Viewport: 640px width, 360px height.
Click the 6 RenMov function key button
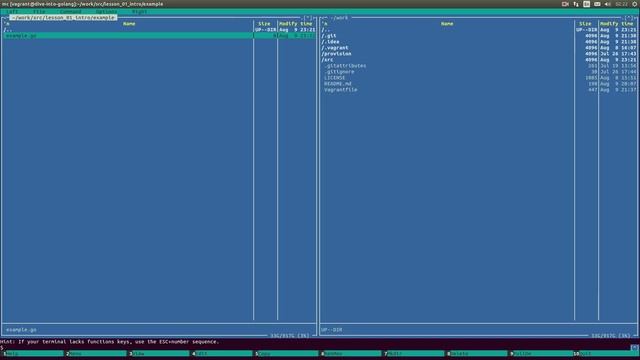click(351, 353)
